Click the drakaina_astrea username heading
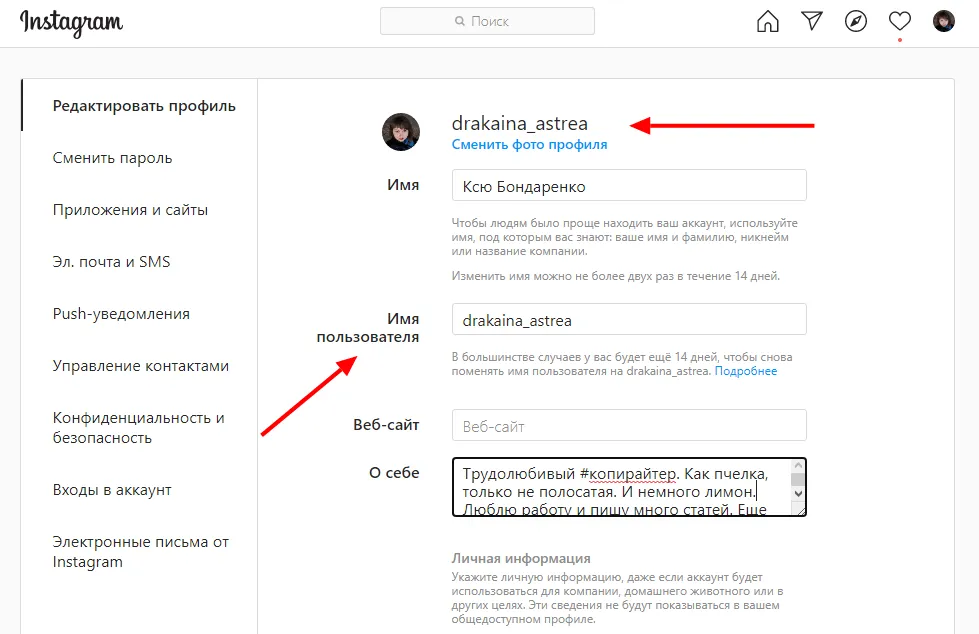979x634 pixels. (519, 124)
